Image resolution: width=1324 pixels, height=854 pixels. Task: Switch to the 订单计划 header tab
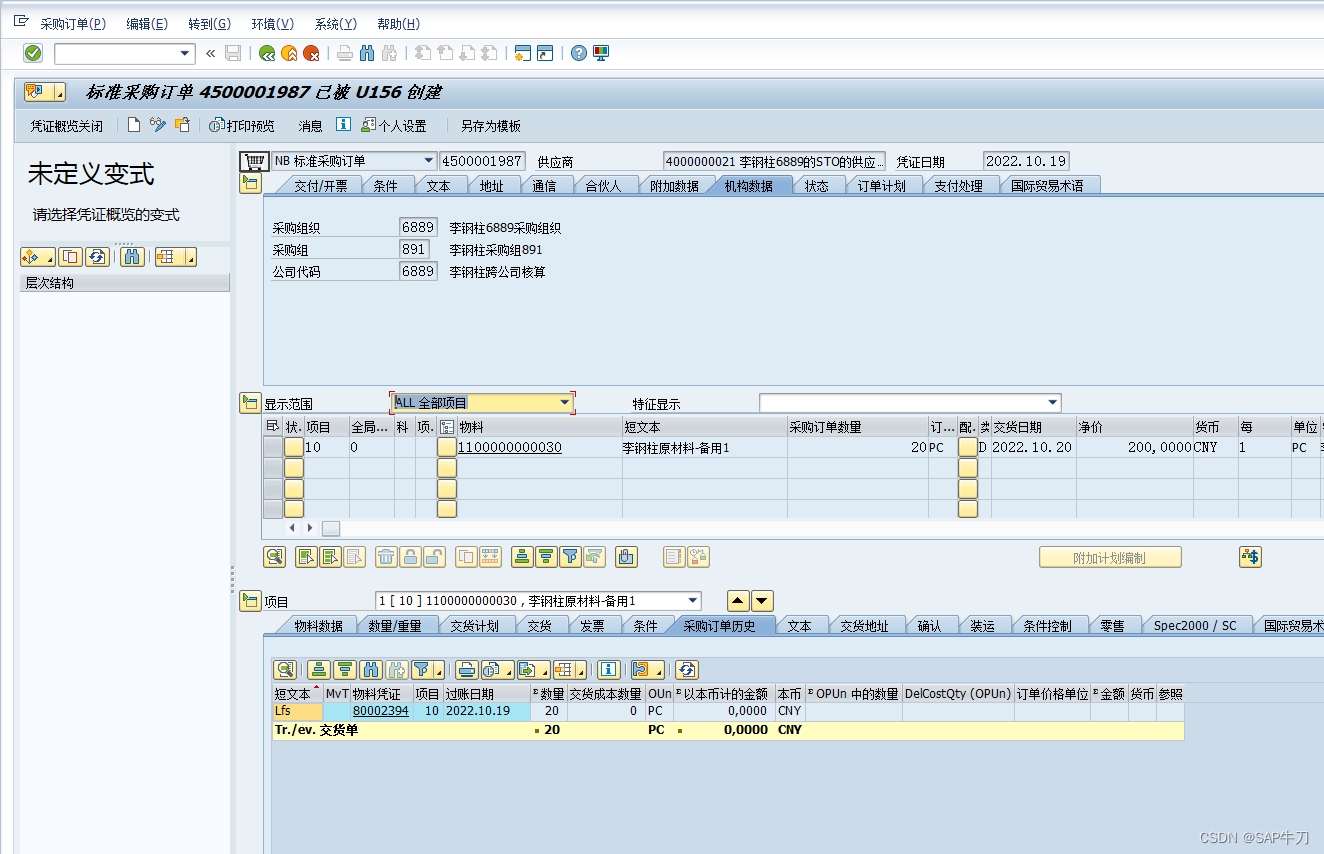pos(881,186)
